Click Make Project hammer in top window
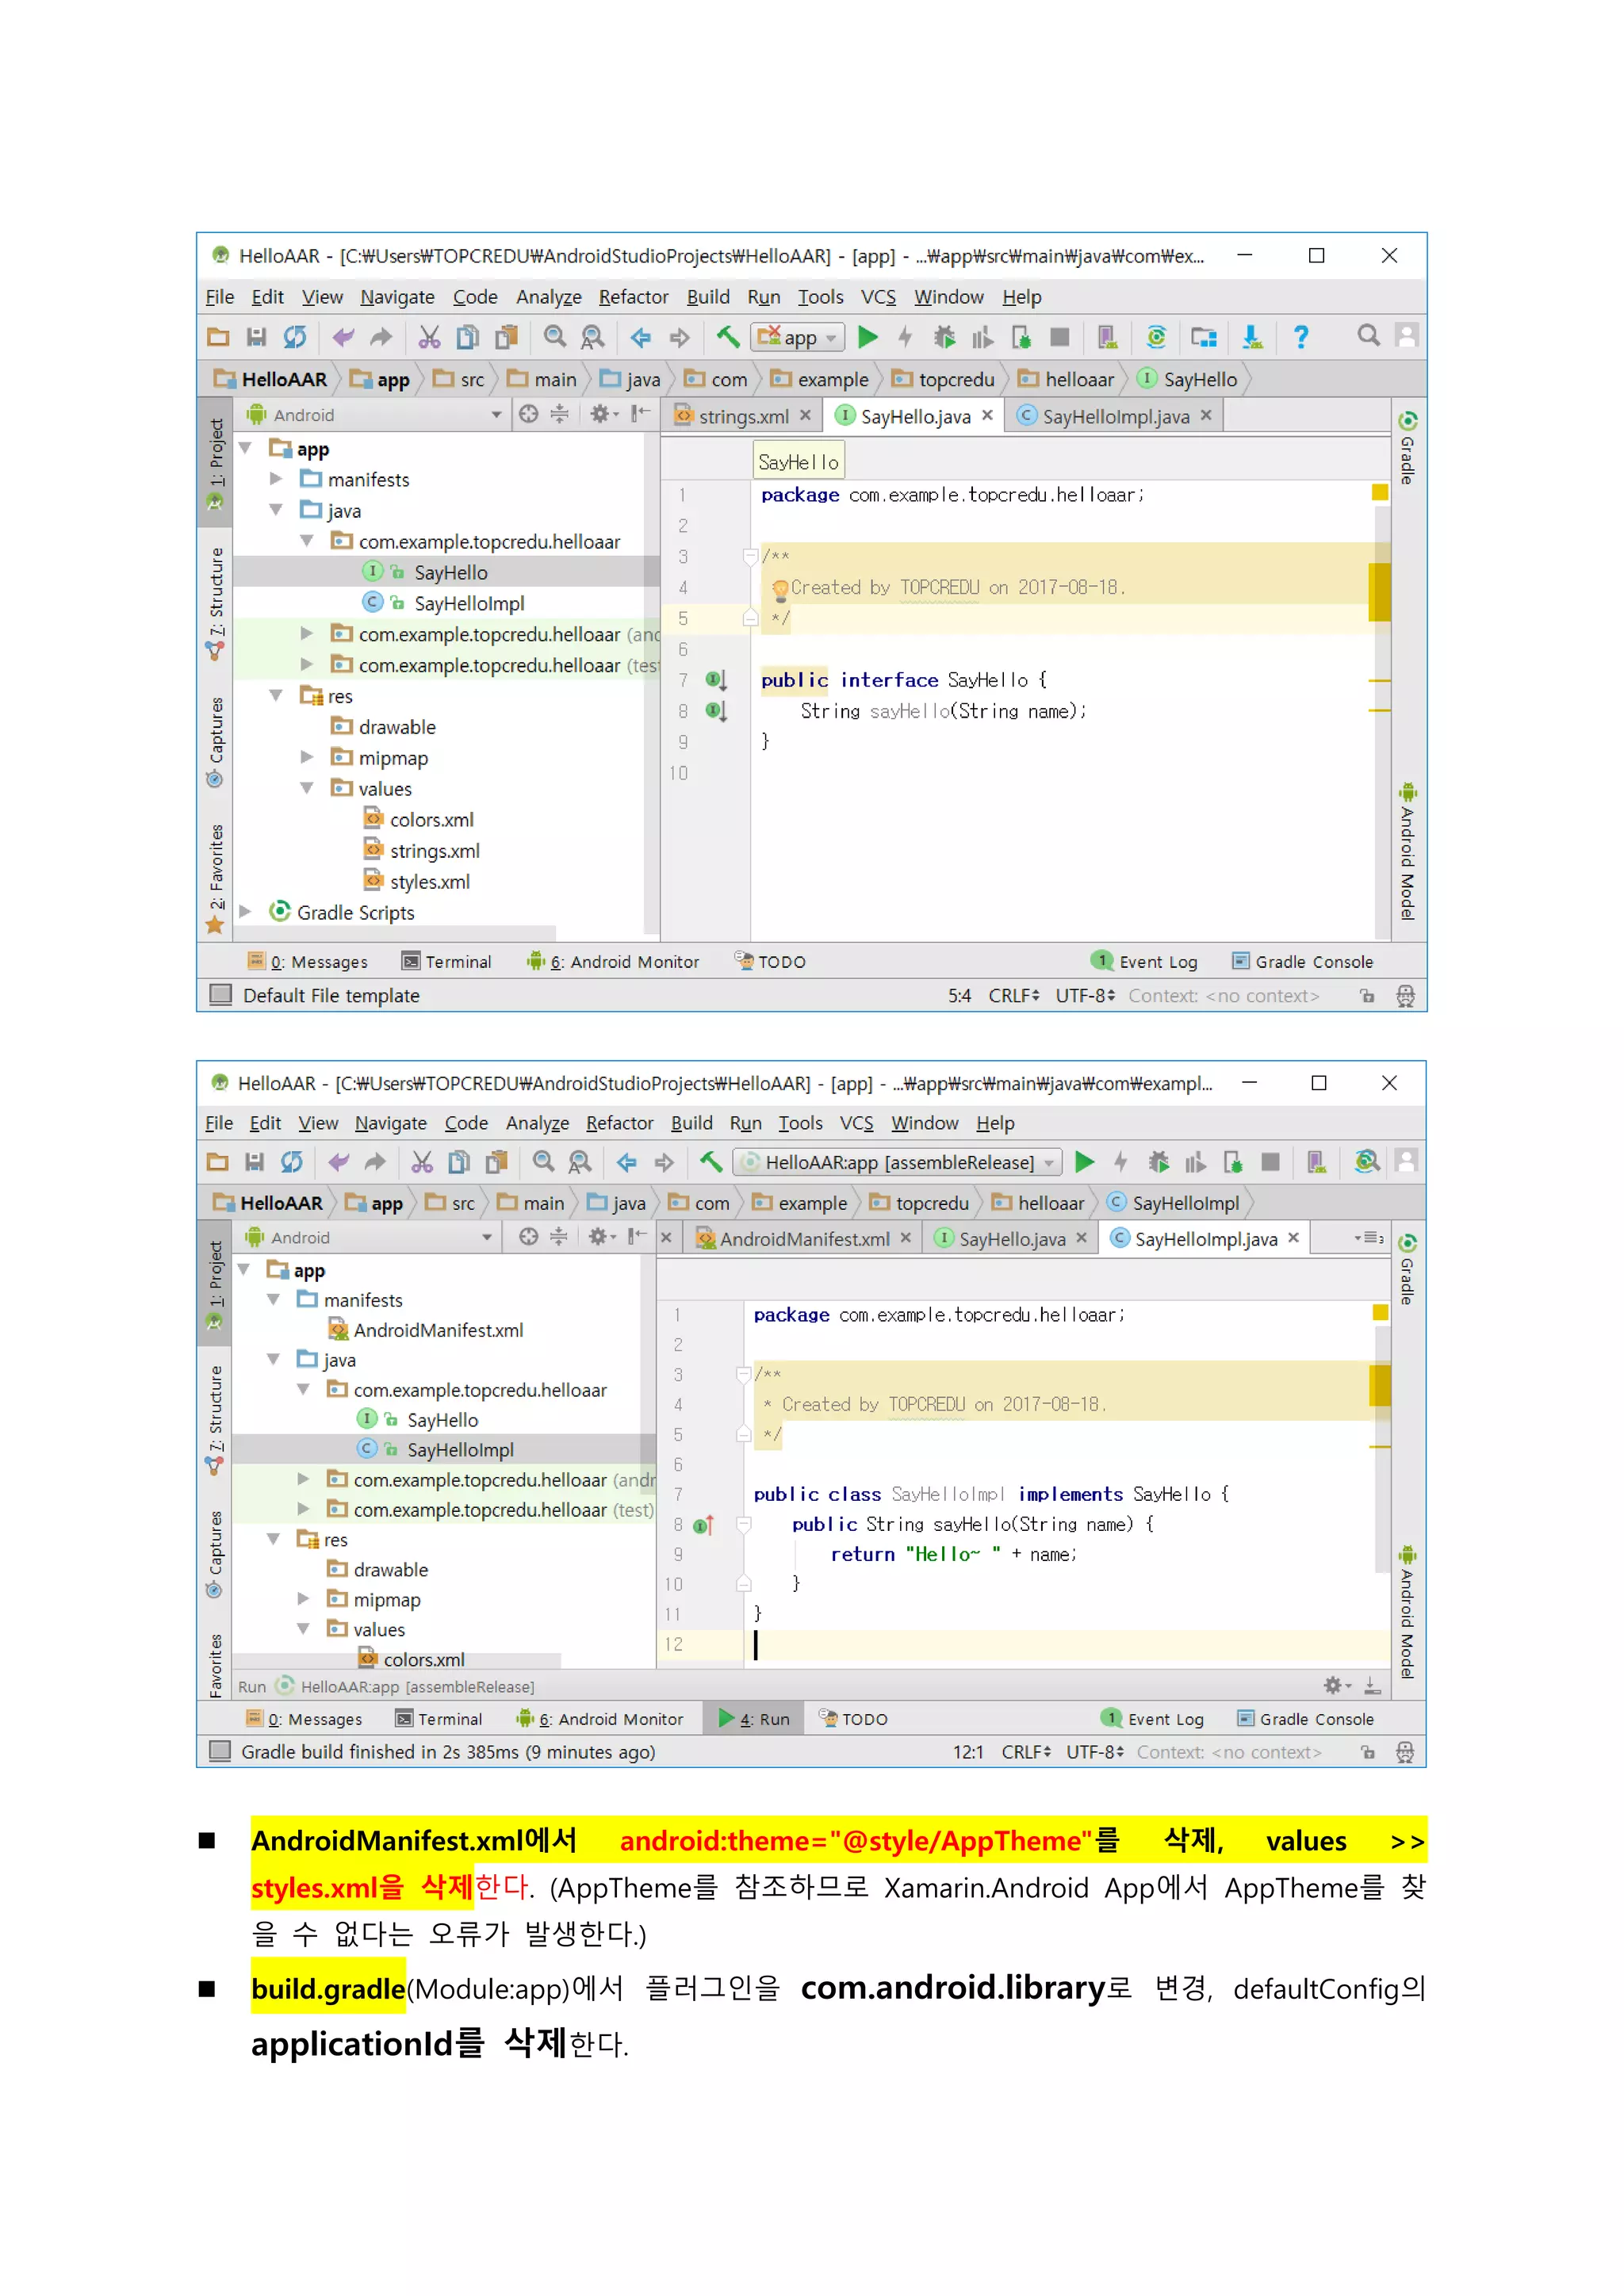The height and width of the screenshot is (2296, 1624). coord(728,338)
